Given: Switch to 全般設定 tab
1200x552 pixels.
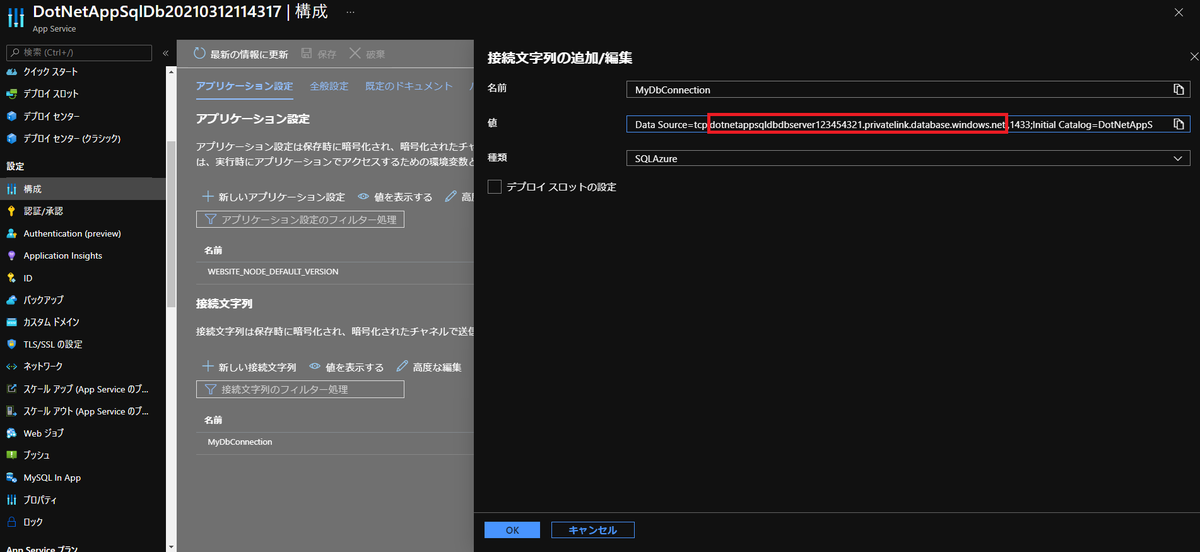Looking at the screenshot, I should click(329, 86).
